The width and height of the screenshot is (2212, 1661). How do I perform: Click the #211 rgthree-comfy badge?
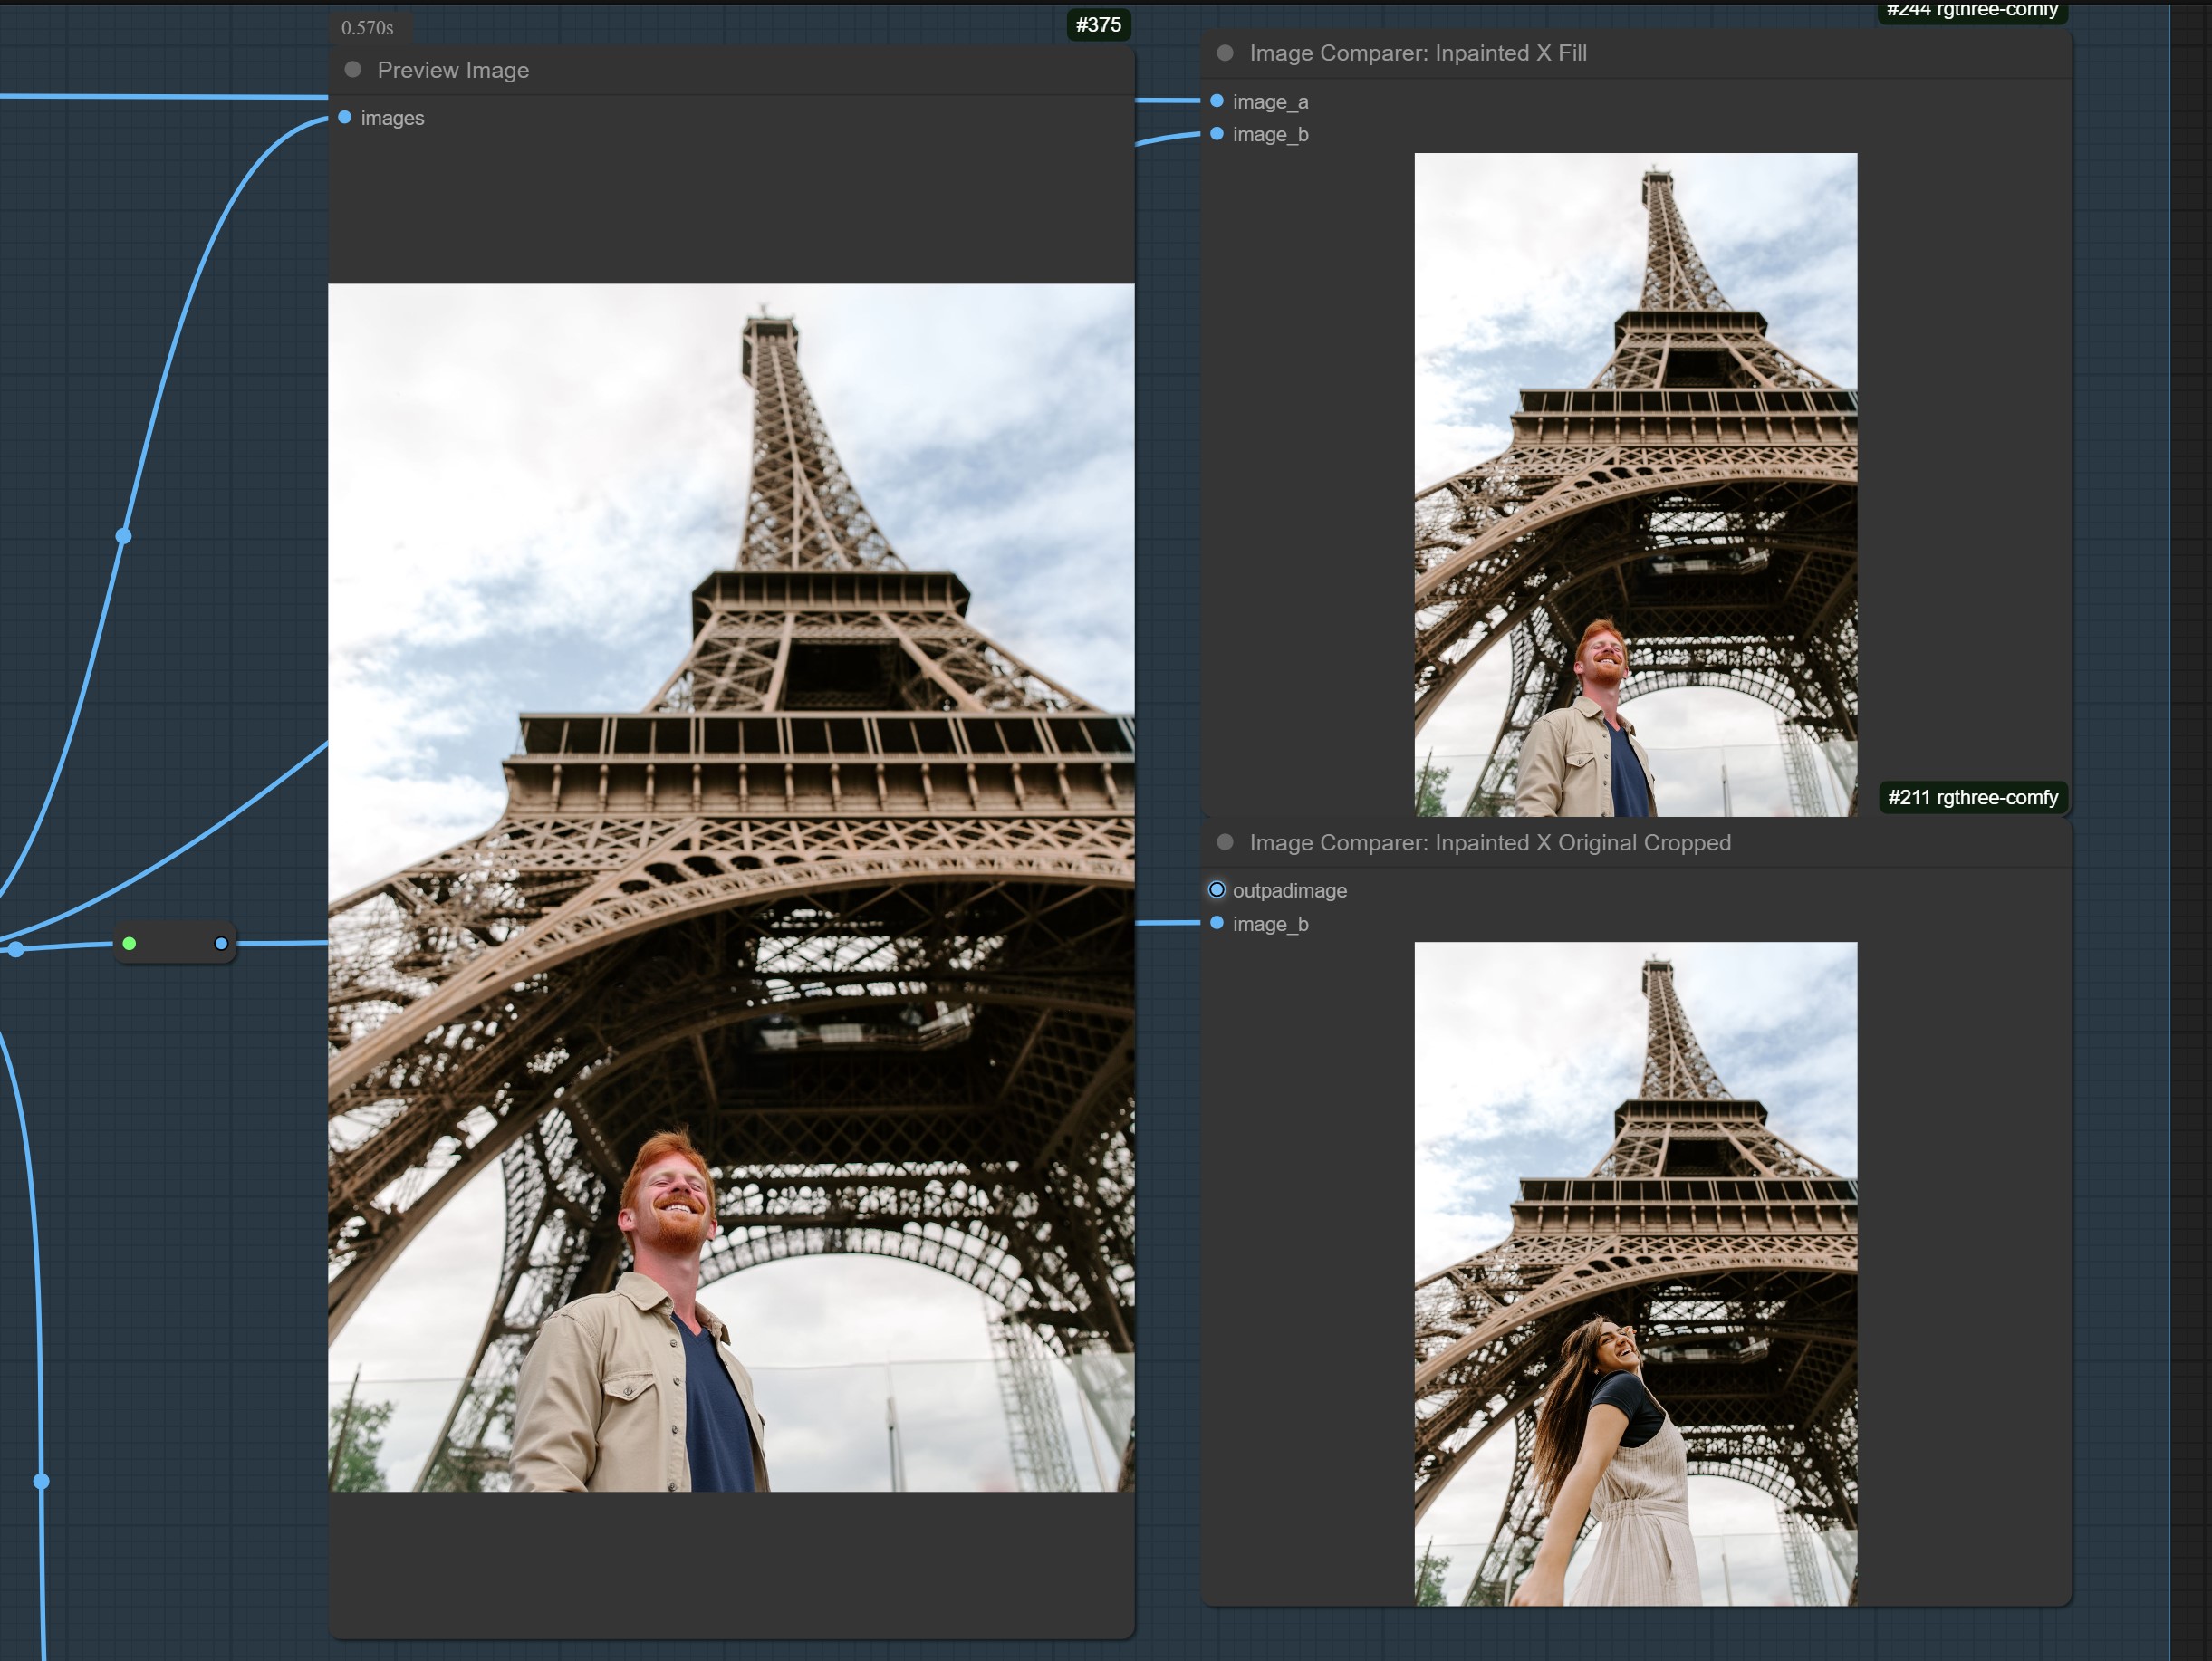point(1972,797)
